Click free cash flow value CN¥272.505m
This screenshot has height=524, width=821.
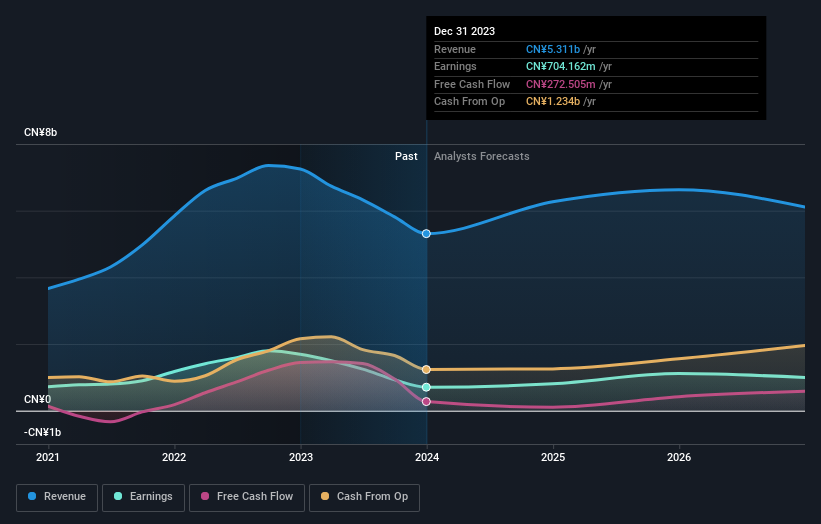pos(561,84)
